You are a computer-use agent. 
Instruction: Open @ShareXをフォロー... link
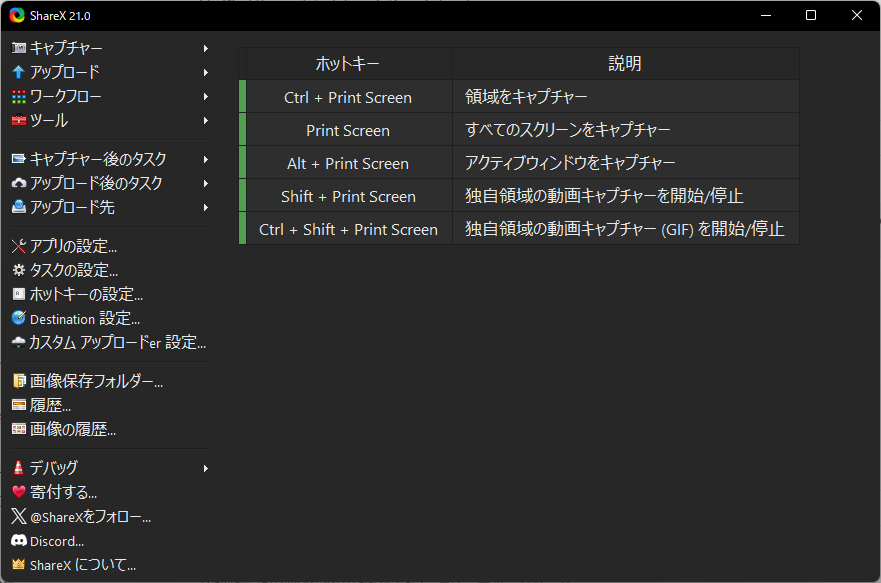click(x=111, y=517)
